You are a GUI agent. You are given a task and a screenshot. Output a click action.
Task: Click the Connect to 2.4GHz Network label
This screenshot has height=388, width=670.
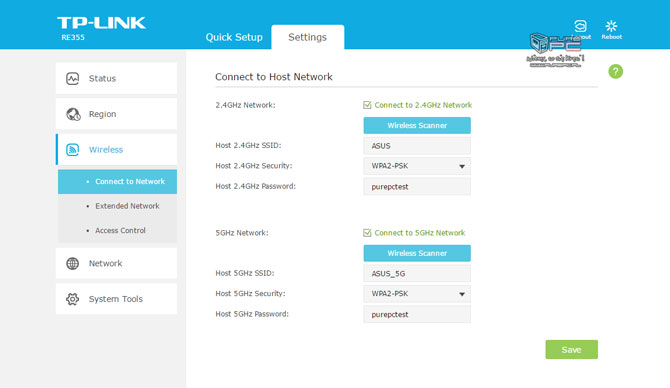[x=423, y=105]
